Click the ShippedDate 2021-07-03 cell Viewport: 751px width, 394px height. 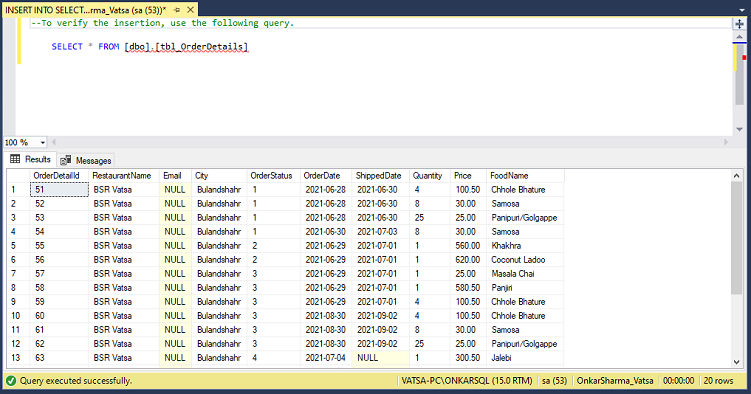coord(380,232)
